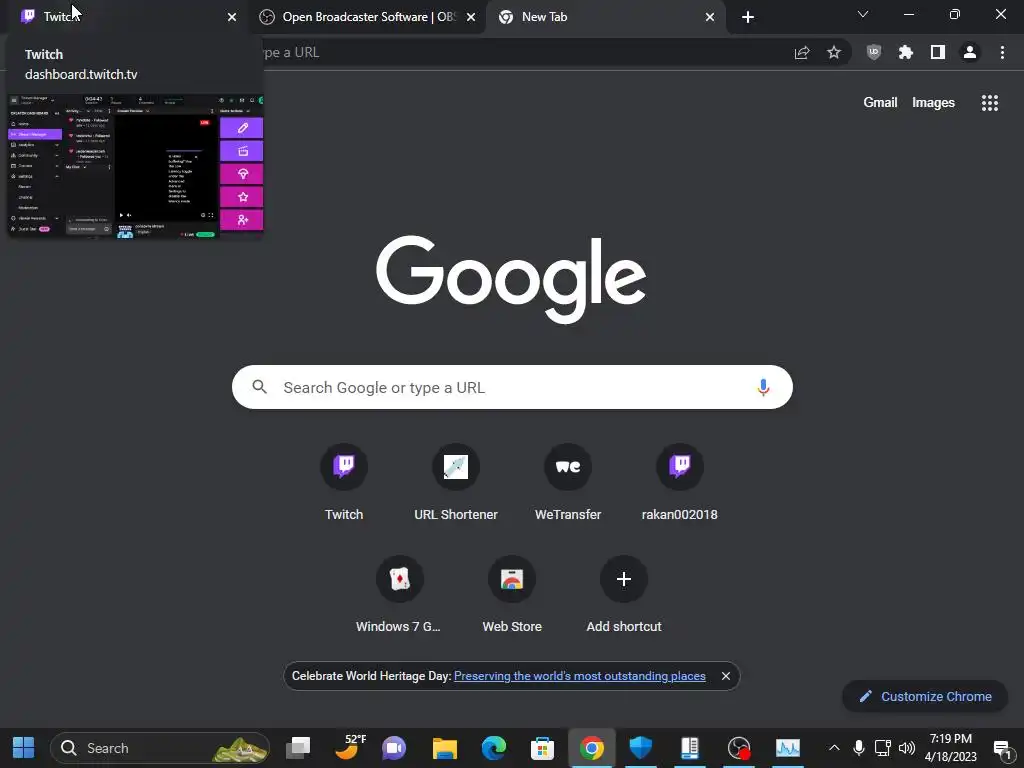Open the Extensions puzzle piece menu
Viewport: 1024px width, 768px height.
click(906, 53)
